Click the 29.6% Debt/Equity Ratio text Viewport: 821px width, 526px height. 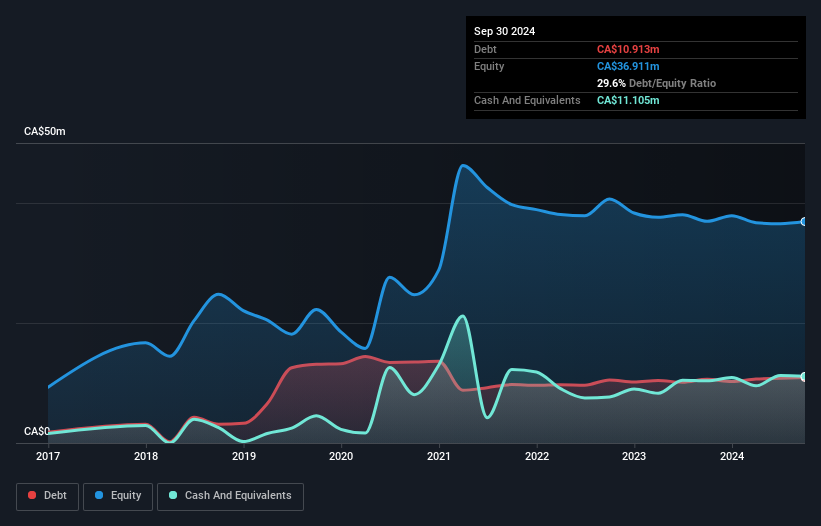pos(656,83)
